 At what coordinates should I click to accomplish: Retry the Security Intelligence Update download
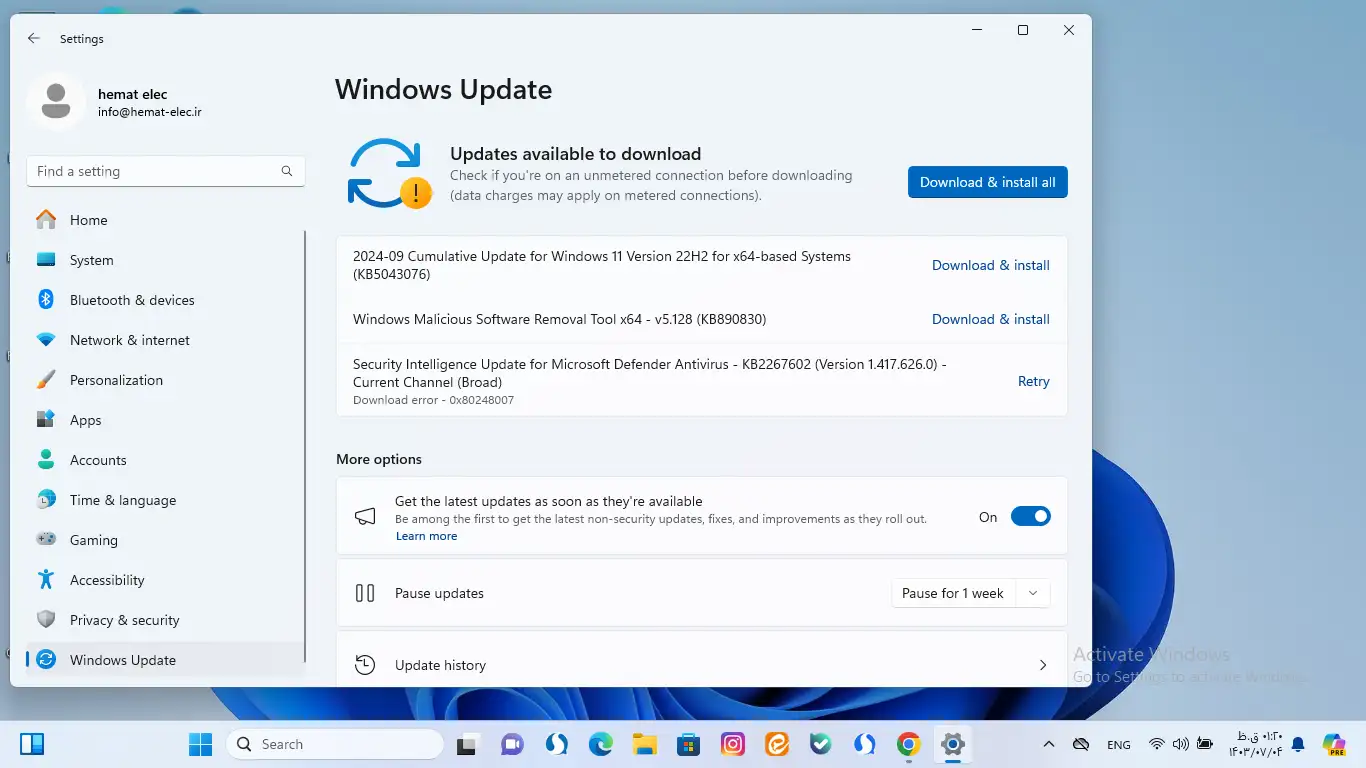click(x=1033, y=381)
